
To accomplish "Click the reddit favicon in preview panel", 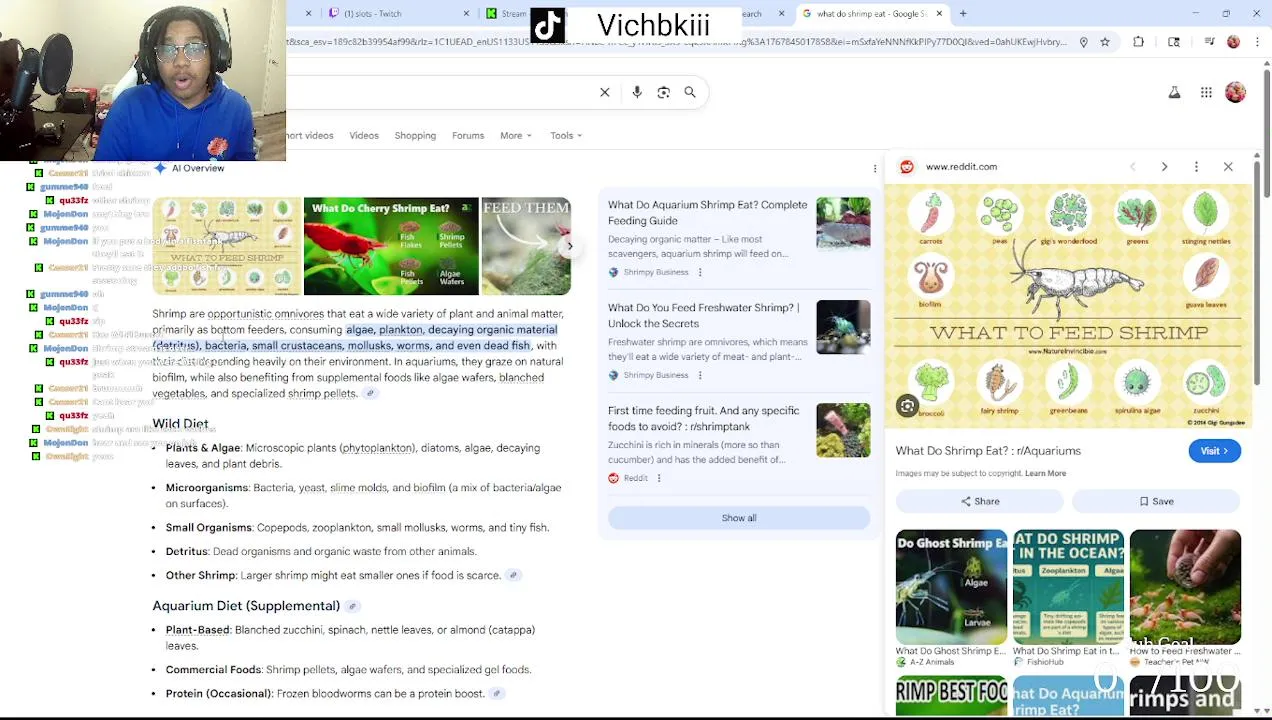I will click(x=907, y=167).
